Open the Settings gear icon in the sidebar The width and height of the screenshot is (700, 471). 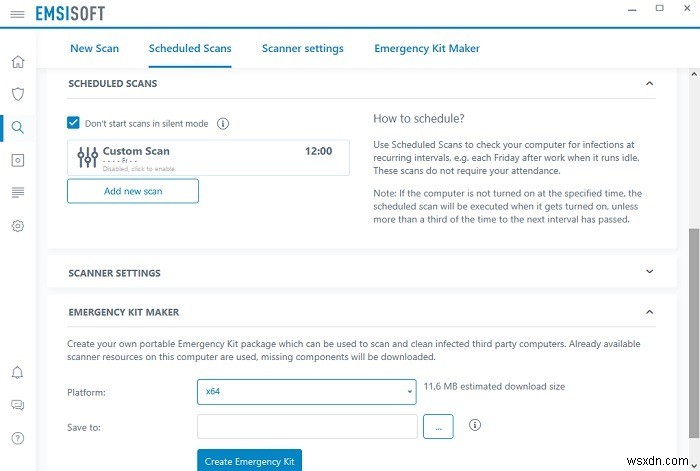pyautogui.click(x=17, y=226)
